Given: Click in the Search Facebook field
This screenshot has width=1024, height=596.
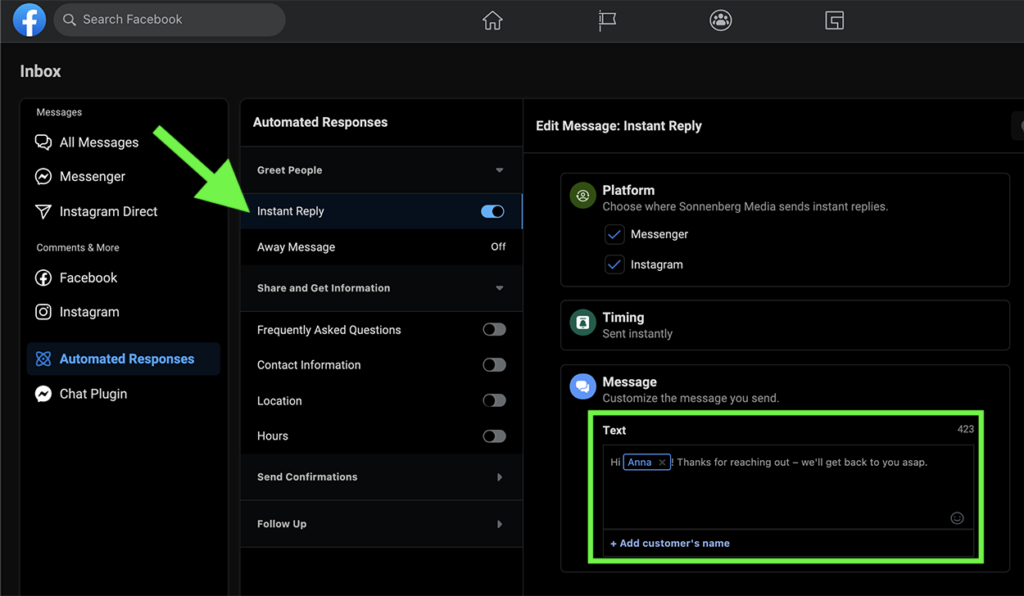Looking at the screenshot, I should click(x=170, y=20).
